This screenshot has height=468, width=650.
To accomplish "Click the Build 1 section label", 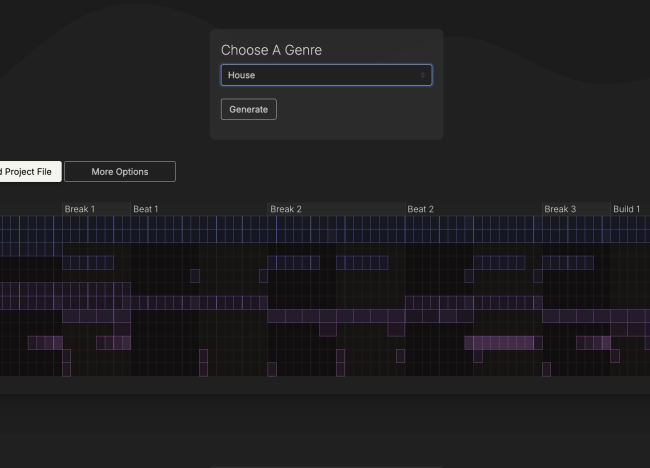I will [627, 209].
